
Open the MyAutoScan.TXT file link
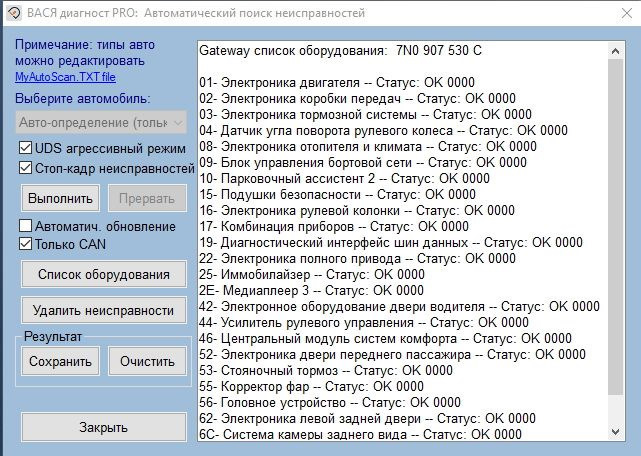click(x=65, y=77)
